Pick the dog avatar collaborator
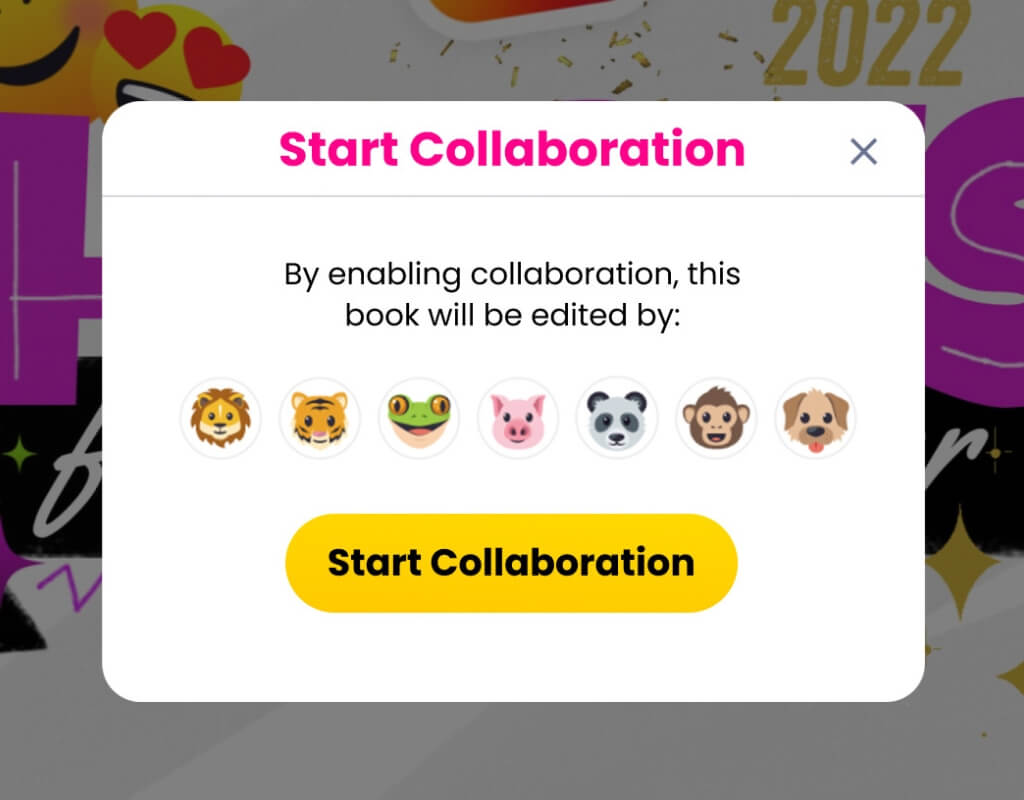Image resolution: width=1024 pixels, height=800 pixels. [816, 418]
